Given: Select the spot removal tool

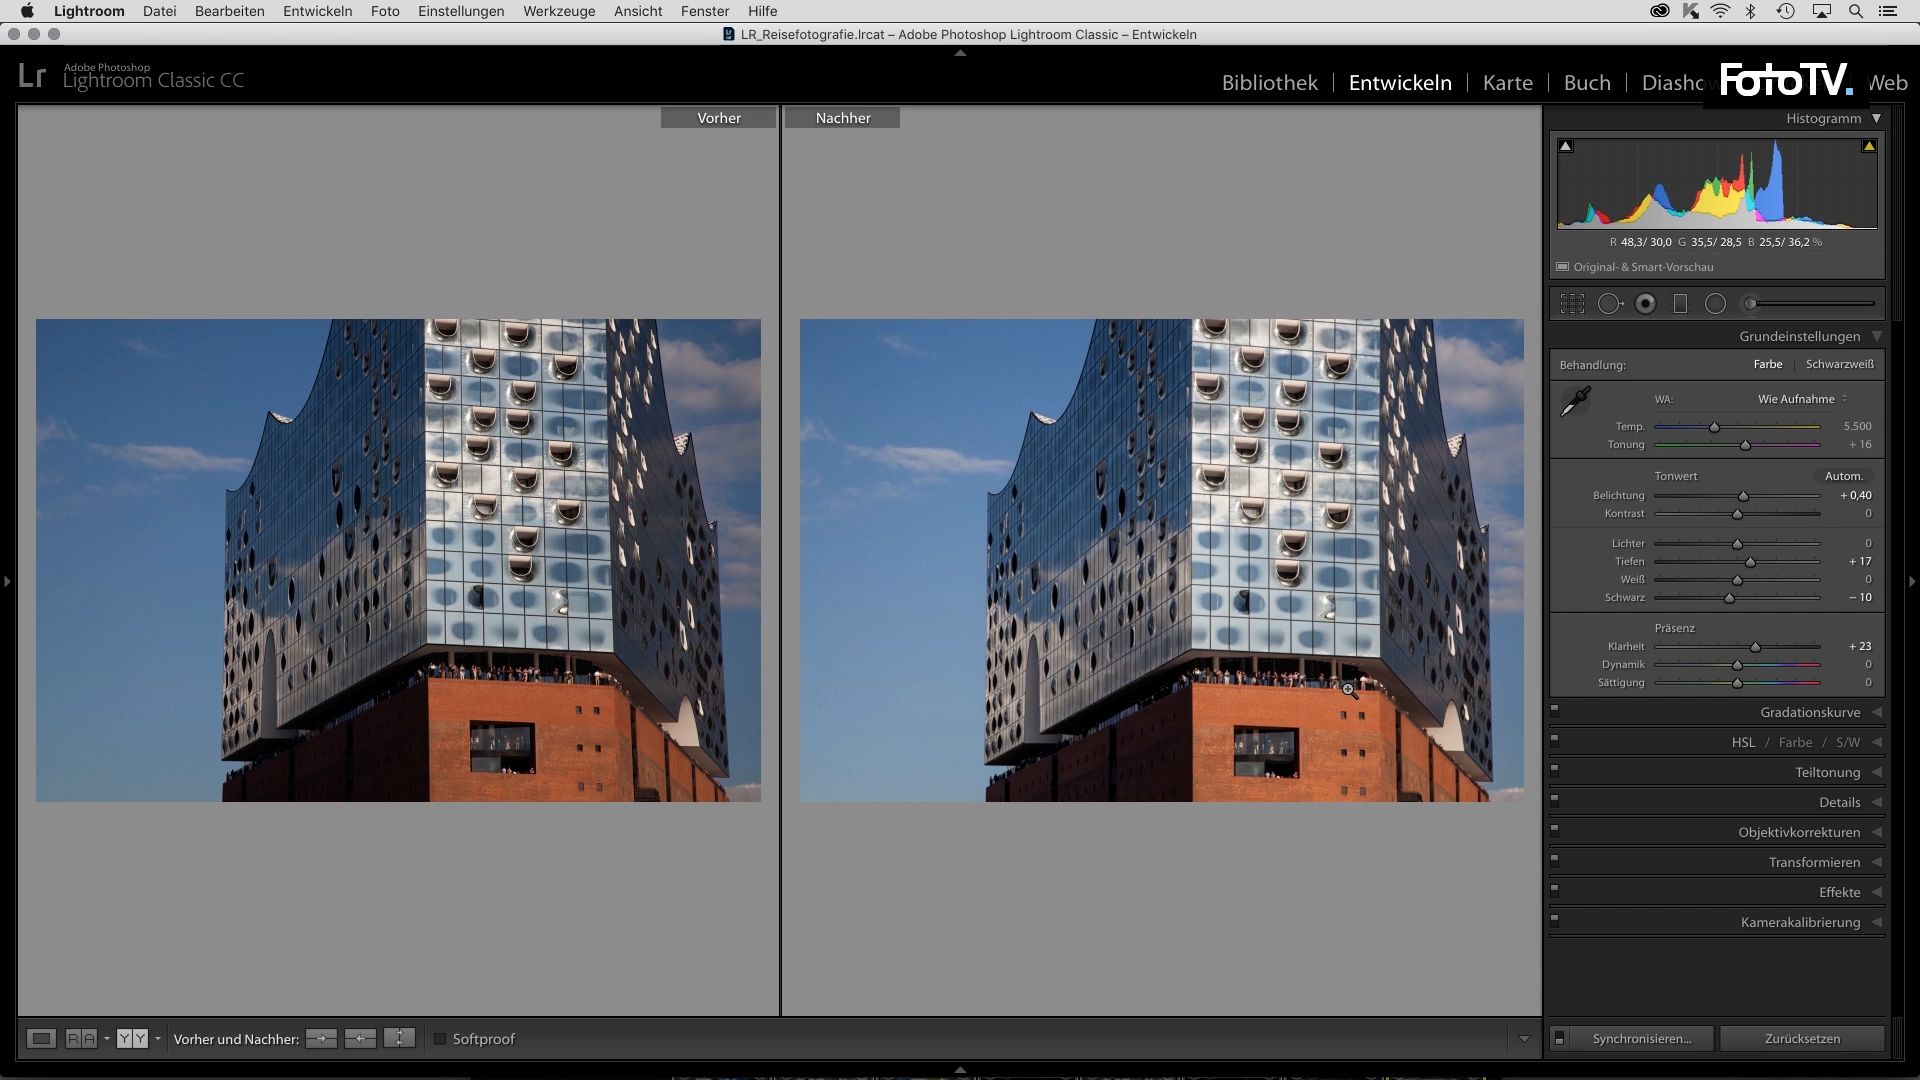Looking at the screenshot, I should [x=1610, y=304].
